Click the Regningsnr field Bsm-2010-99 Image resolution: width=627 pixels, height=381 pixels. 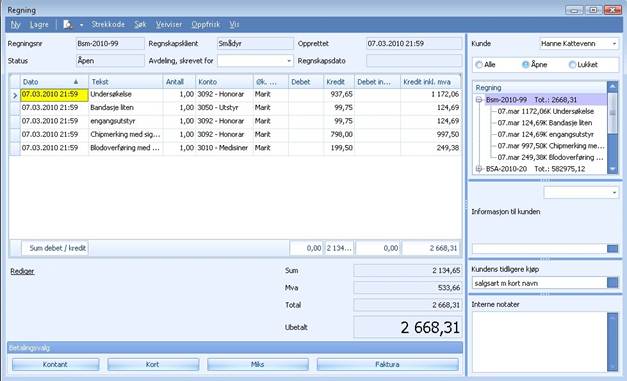click(110, 44)
